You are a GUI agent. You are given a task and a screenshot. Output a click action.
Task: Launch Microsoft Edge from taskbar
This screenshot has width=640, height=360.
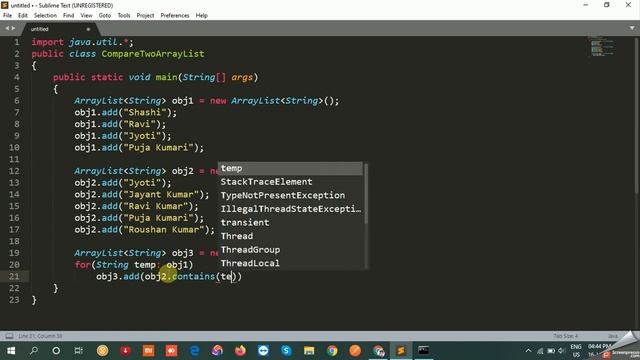pyautogui.click(x=195, y=351)
